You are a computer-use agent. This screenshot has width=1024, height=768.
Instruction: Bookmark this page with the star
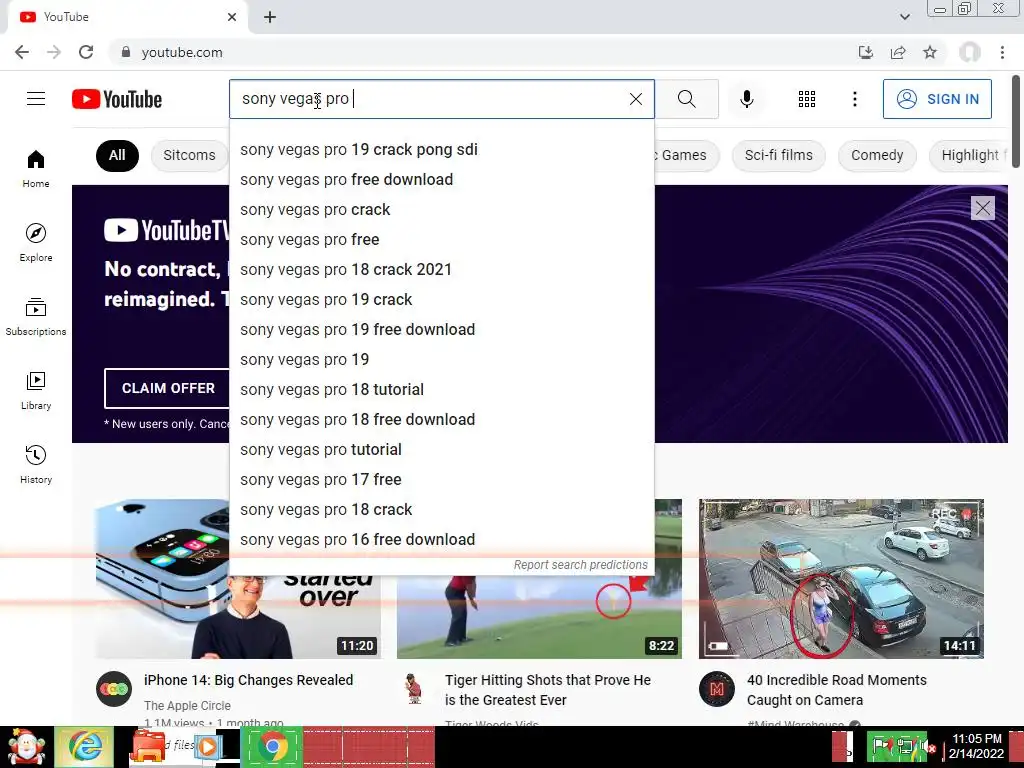930,52
